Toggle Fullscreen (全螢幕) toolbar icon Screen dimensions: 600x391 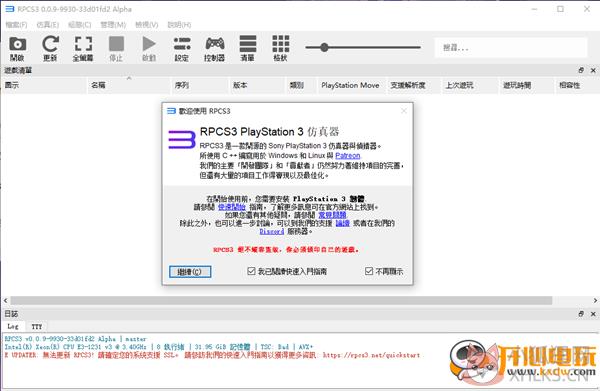point(83,48)
